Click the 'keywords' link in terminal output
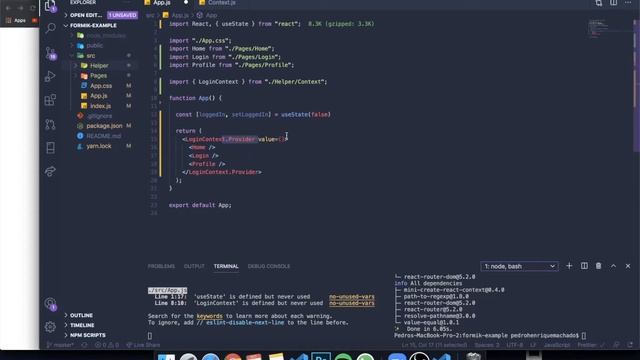This screenshot has width=640, height=360. click(209, 316)
